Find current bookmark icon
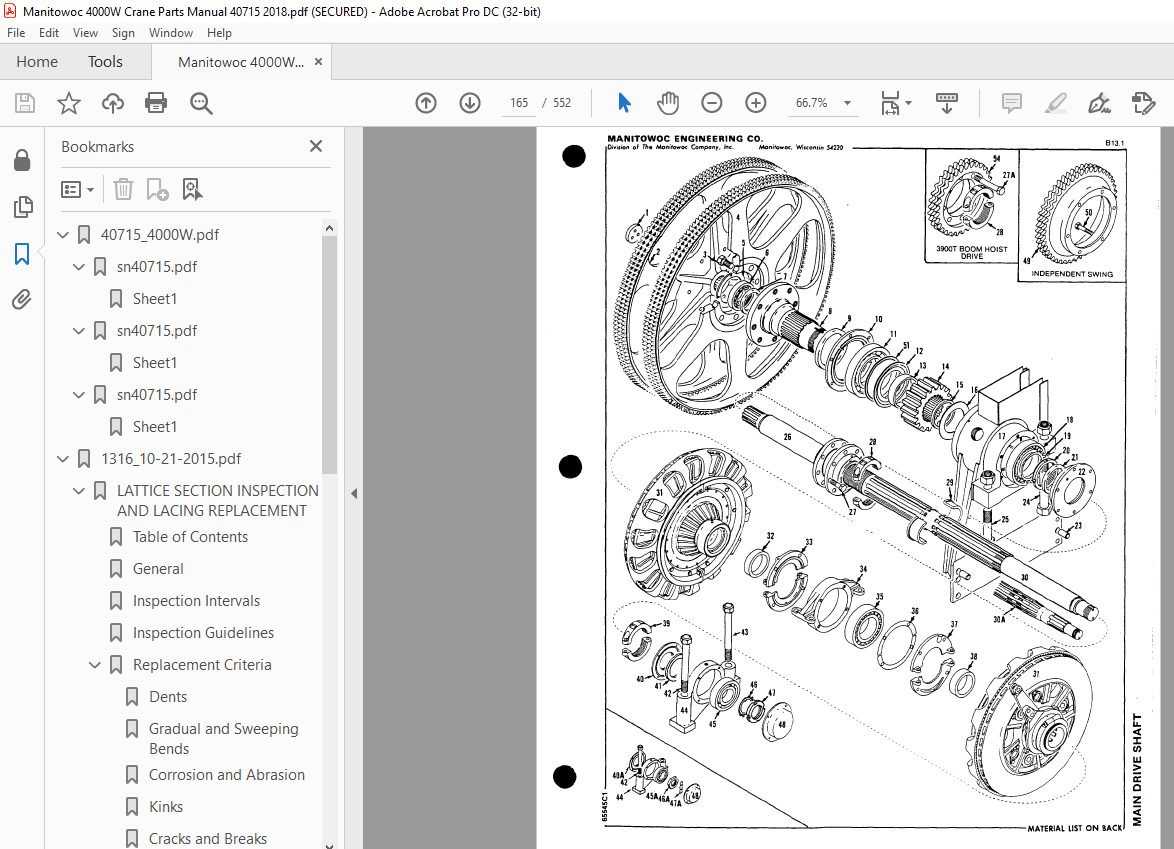Viewport: 1174px width, 849px height. (x=192, y=189)
